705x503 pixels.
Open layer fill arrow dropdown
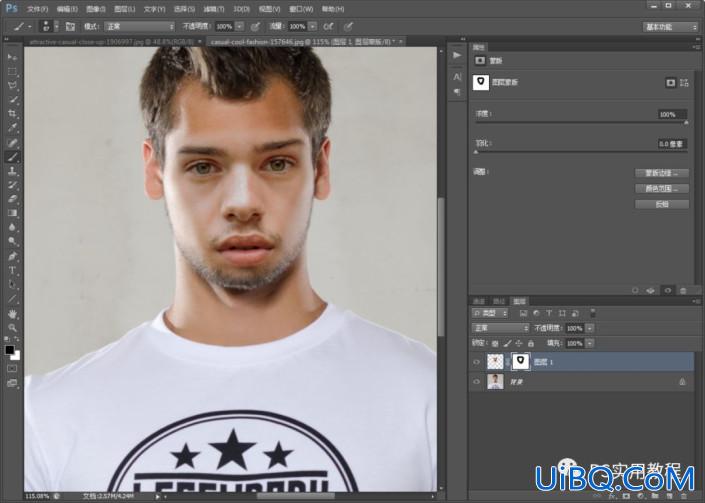(x=590, y=343)
